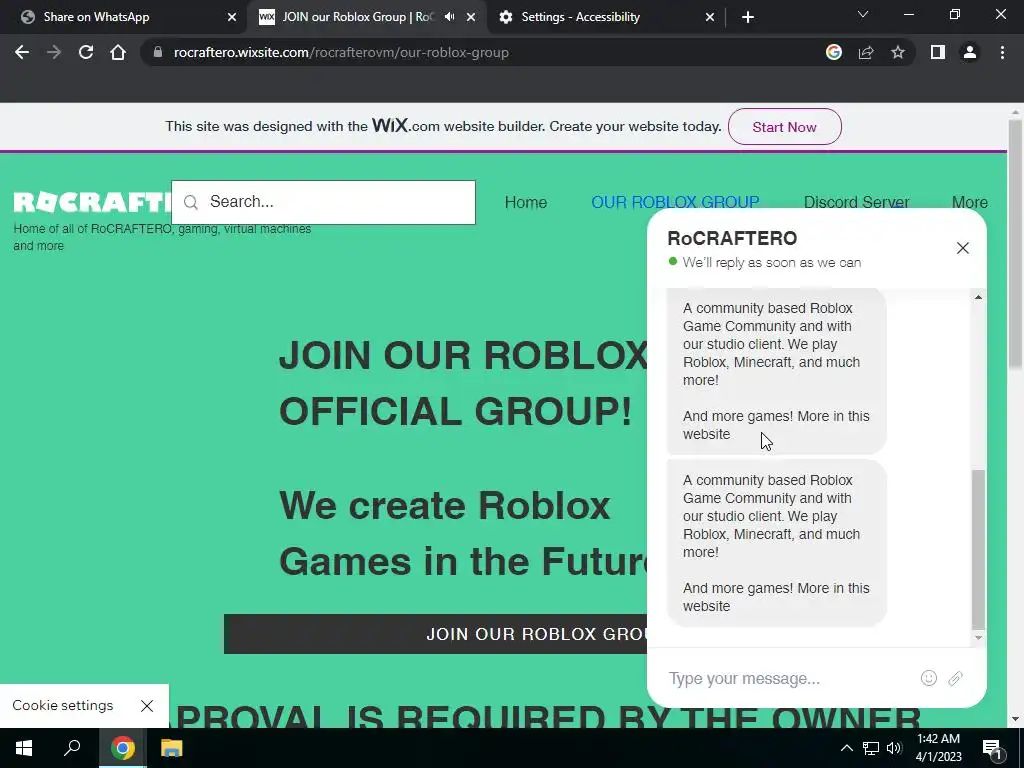Click the site Search field
This screenshot has height=768, width=1024.
coord(323,202)
